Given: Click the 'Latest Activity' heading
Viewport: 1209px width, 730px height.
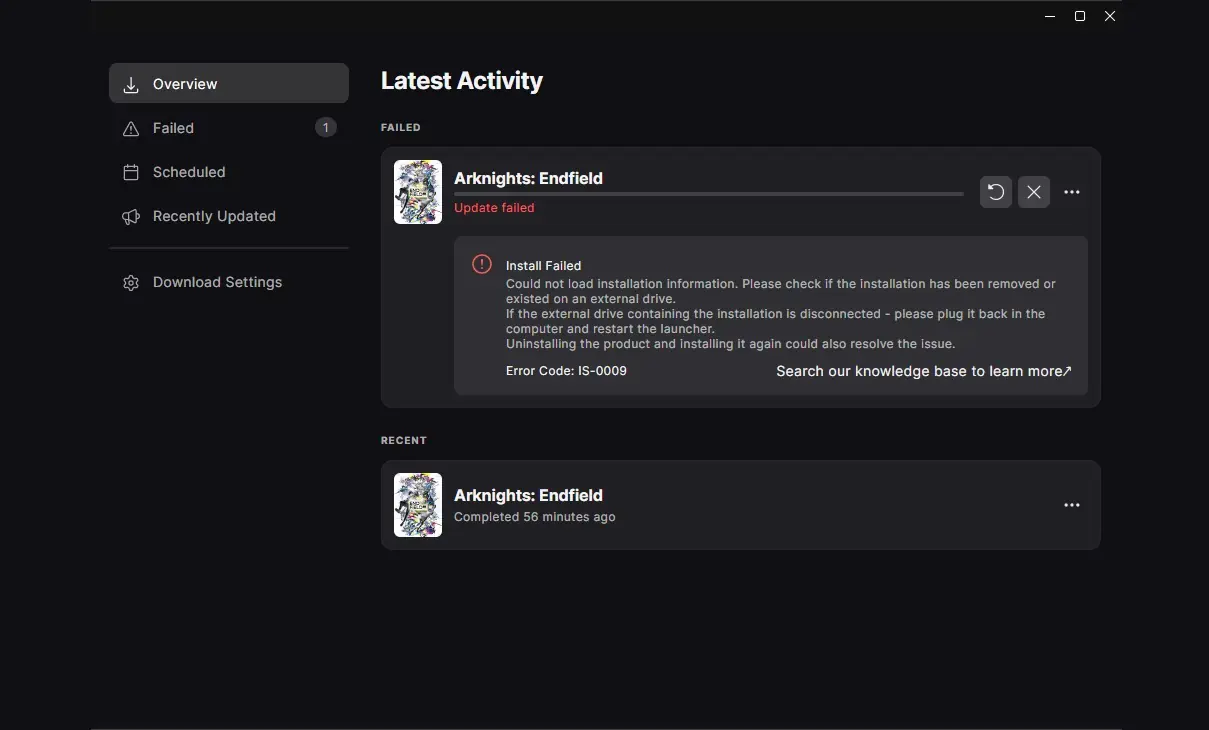Looking at the screenshot, I should (462, 81).
